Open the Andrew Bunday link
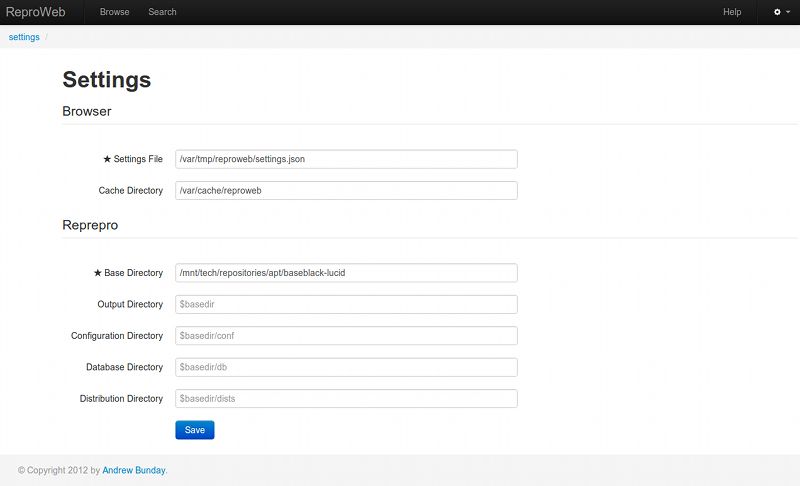Viewport: 800px width, 486px height. coord(134,470)
